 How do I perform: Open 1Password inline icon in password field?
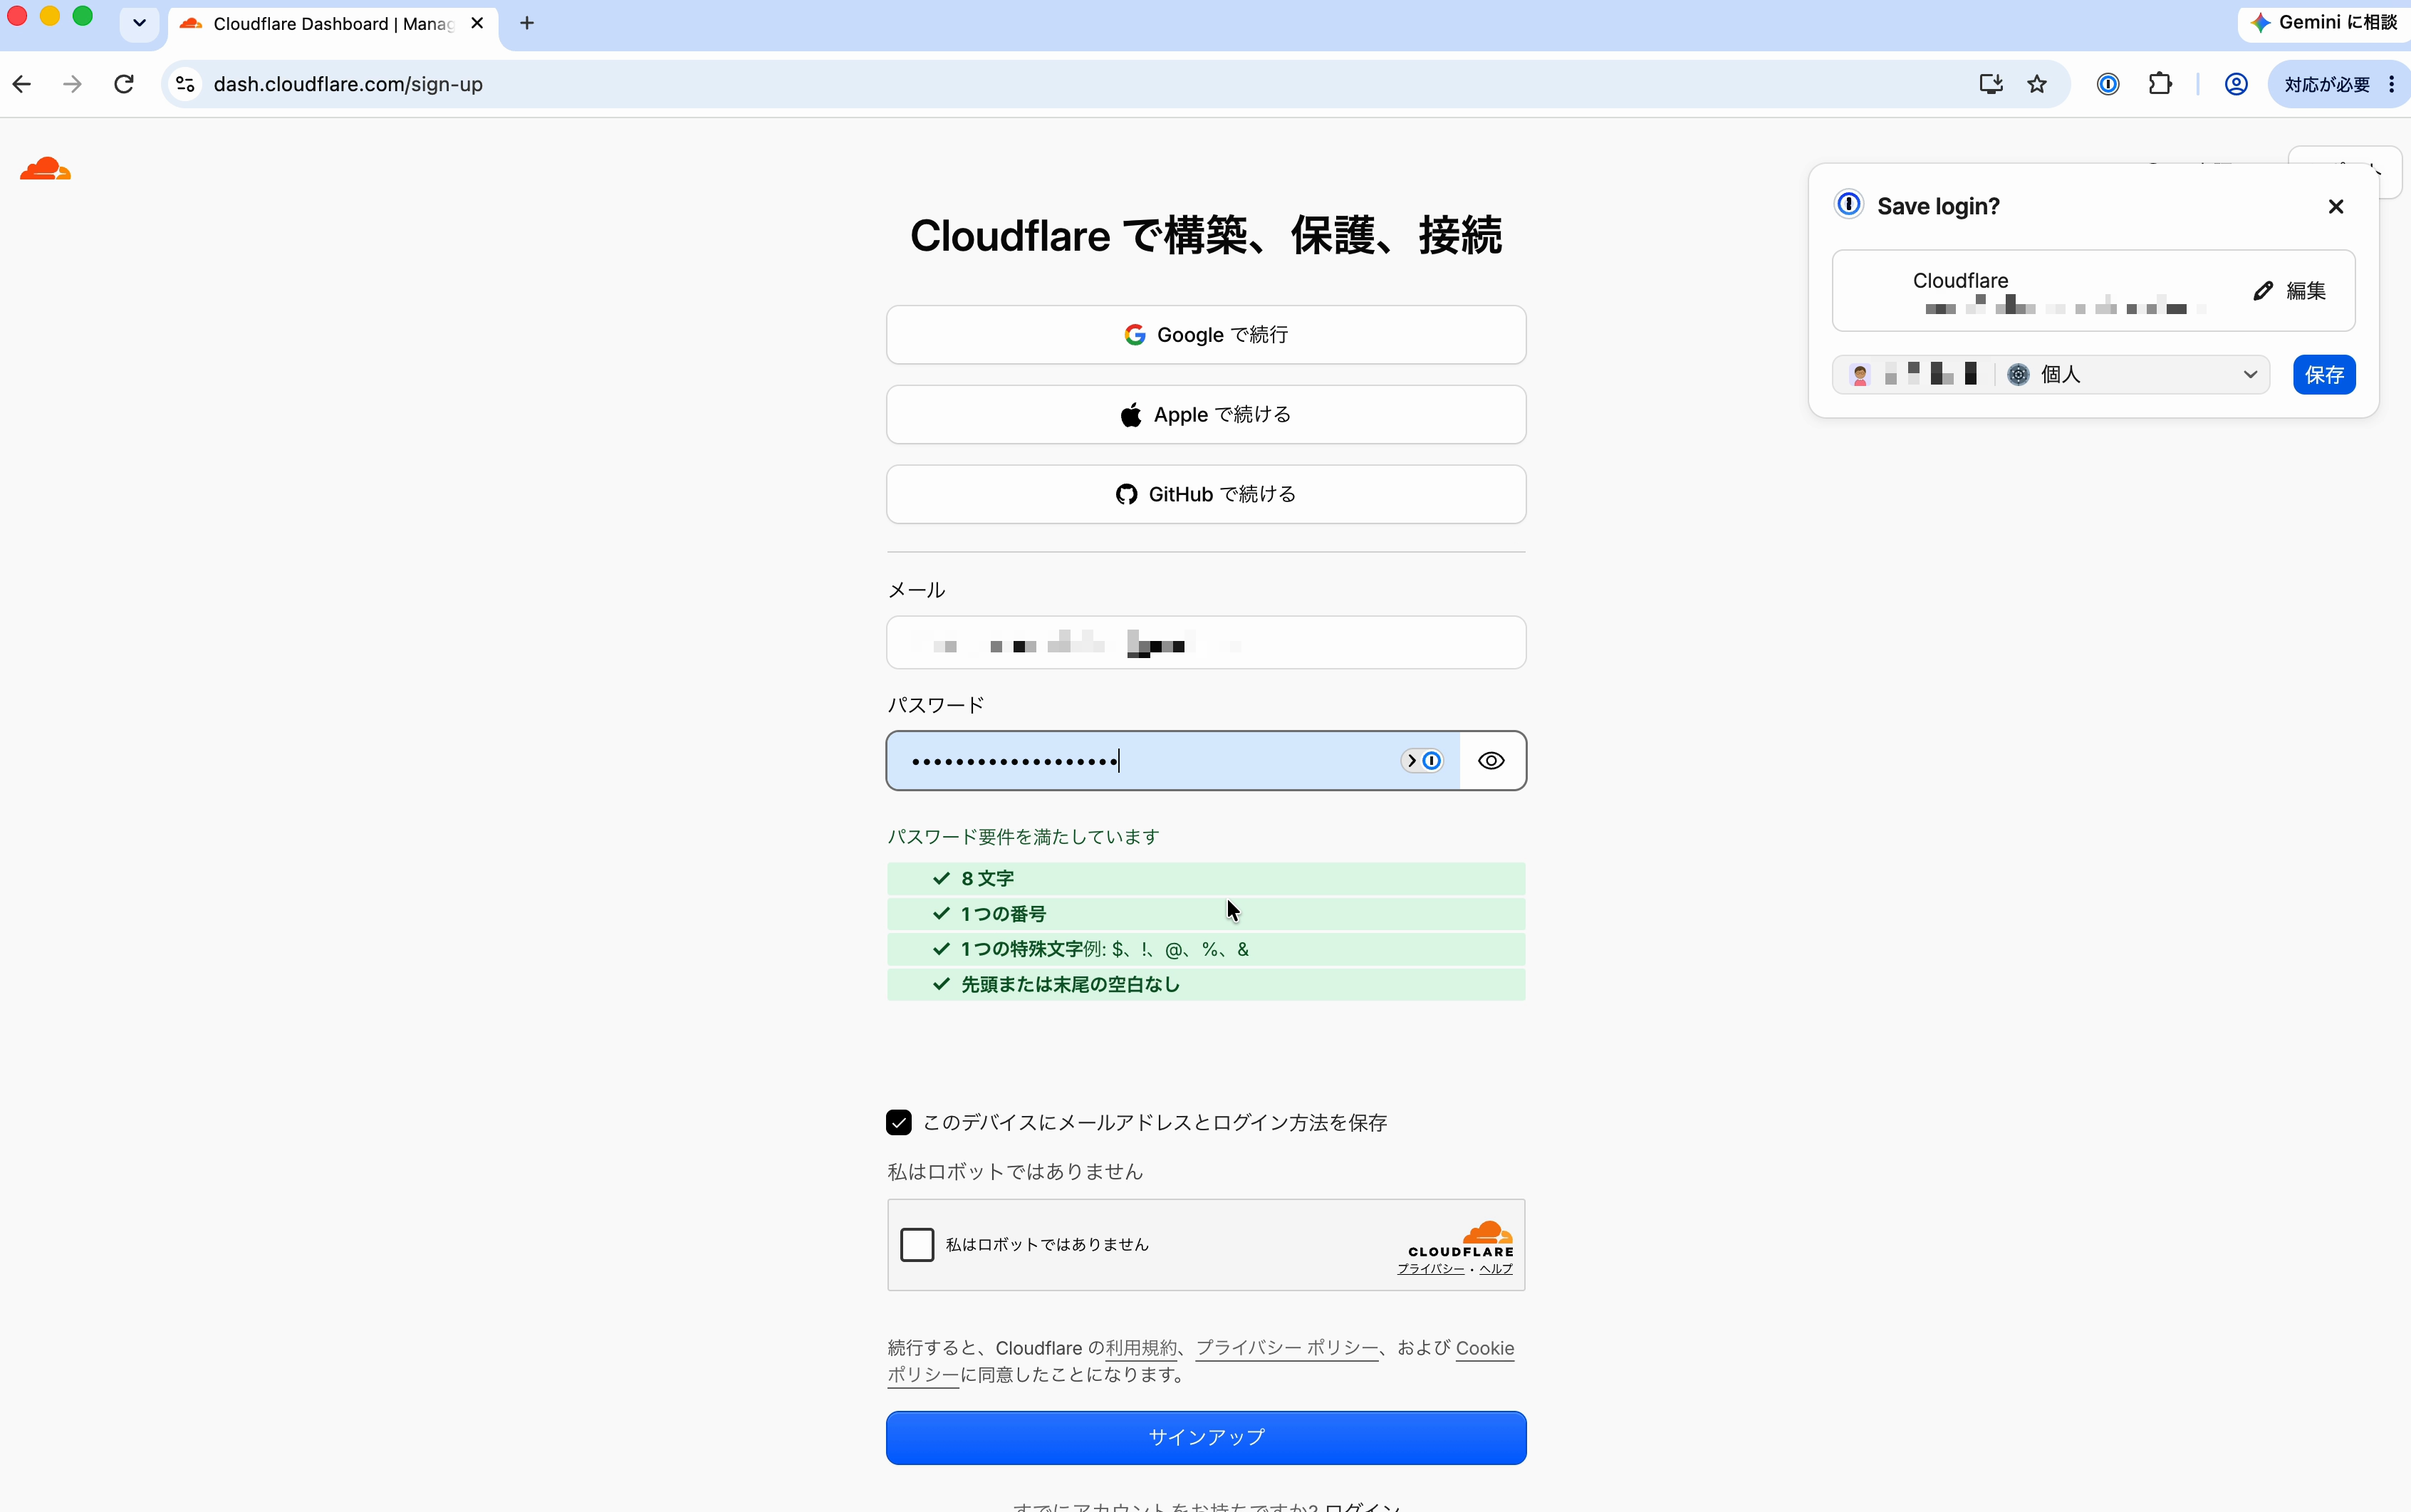[x=1423, y=761]
